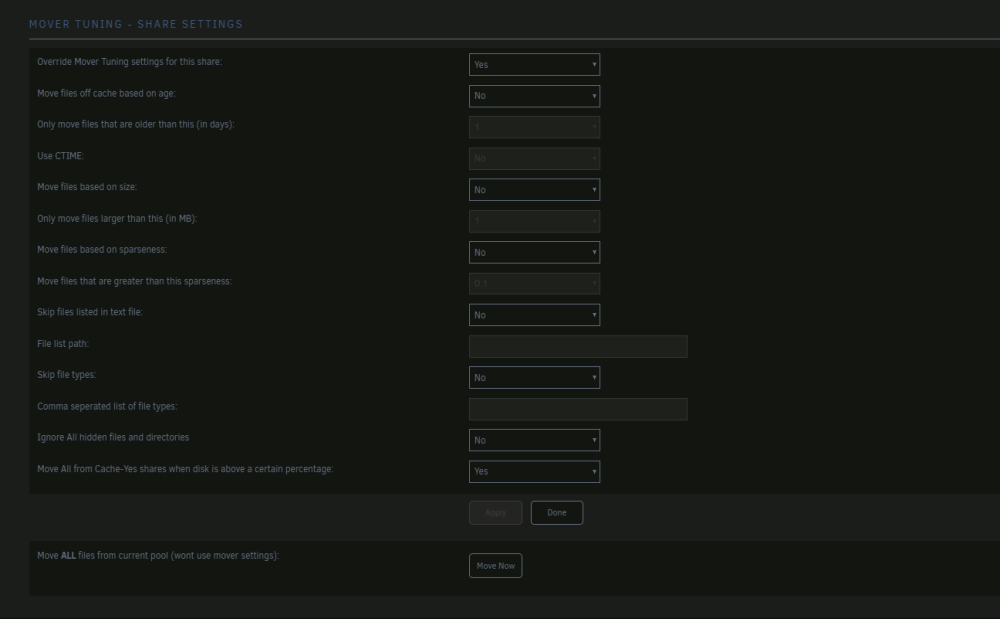Screen dimensions: 1000x619
Task: Open Skip files listed in text file dropdown
Action: (x=534, y=315)
